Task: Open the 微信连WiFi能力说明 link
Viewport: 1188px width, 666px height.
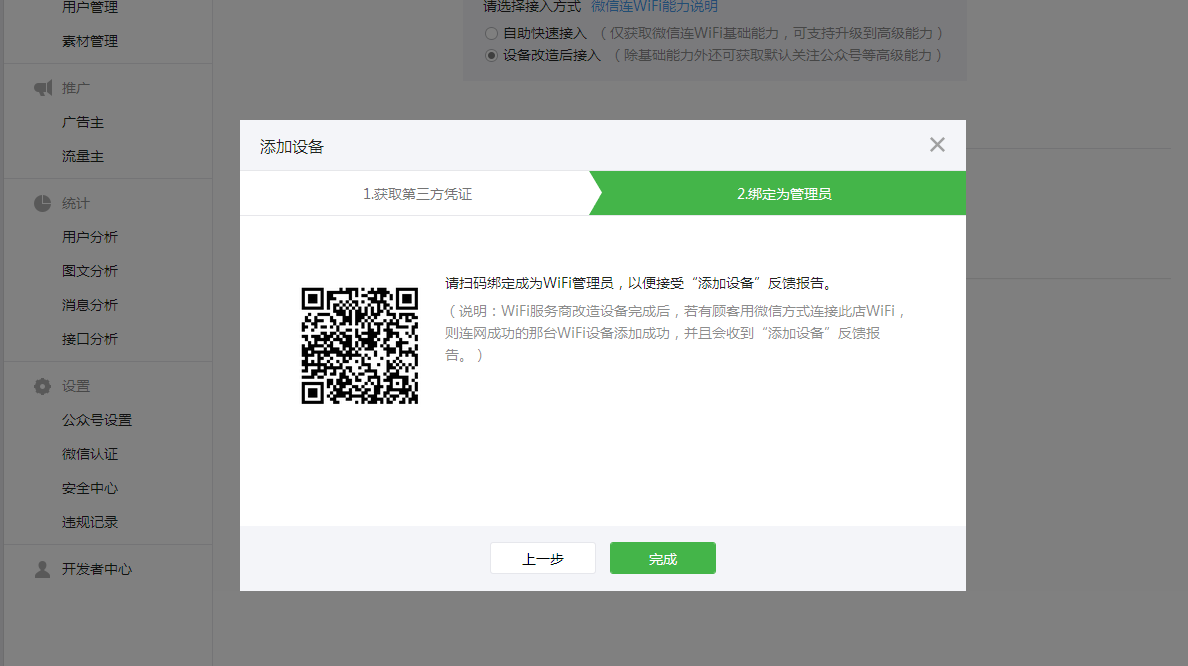Action: click(x=654, y=7)
